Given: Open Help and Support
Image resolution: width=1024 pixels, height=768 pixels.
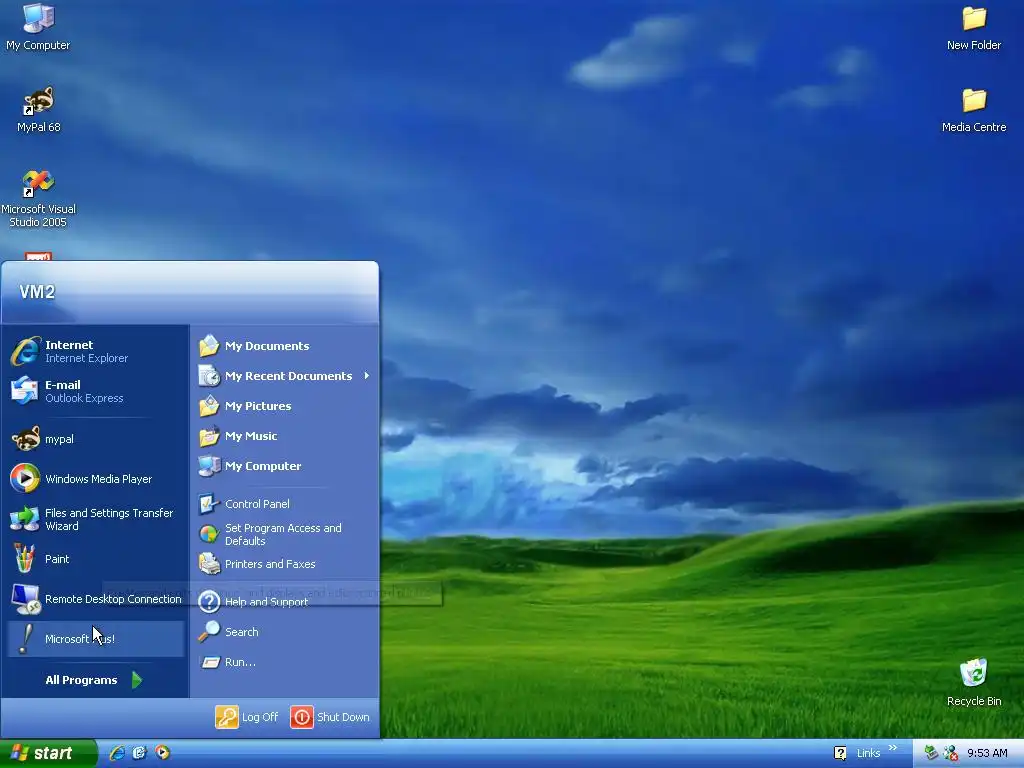Looking at the screenshot, I should point(285,602).
